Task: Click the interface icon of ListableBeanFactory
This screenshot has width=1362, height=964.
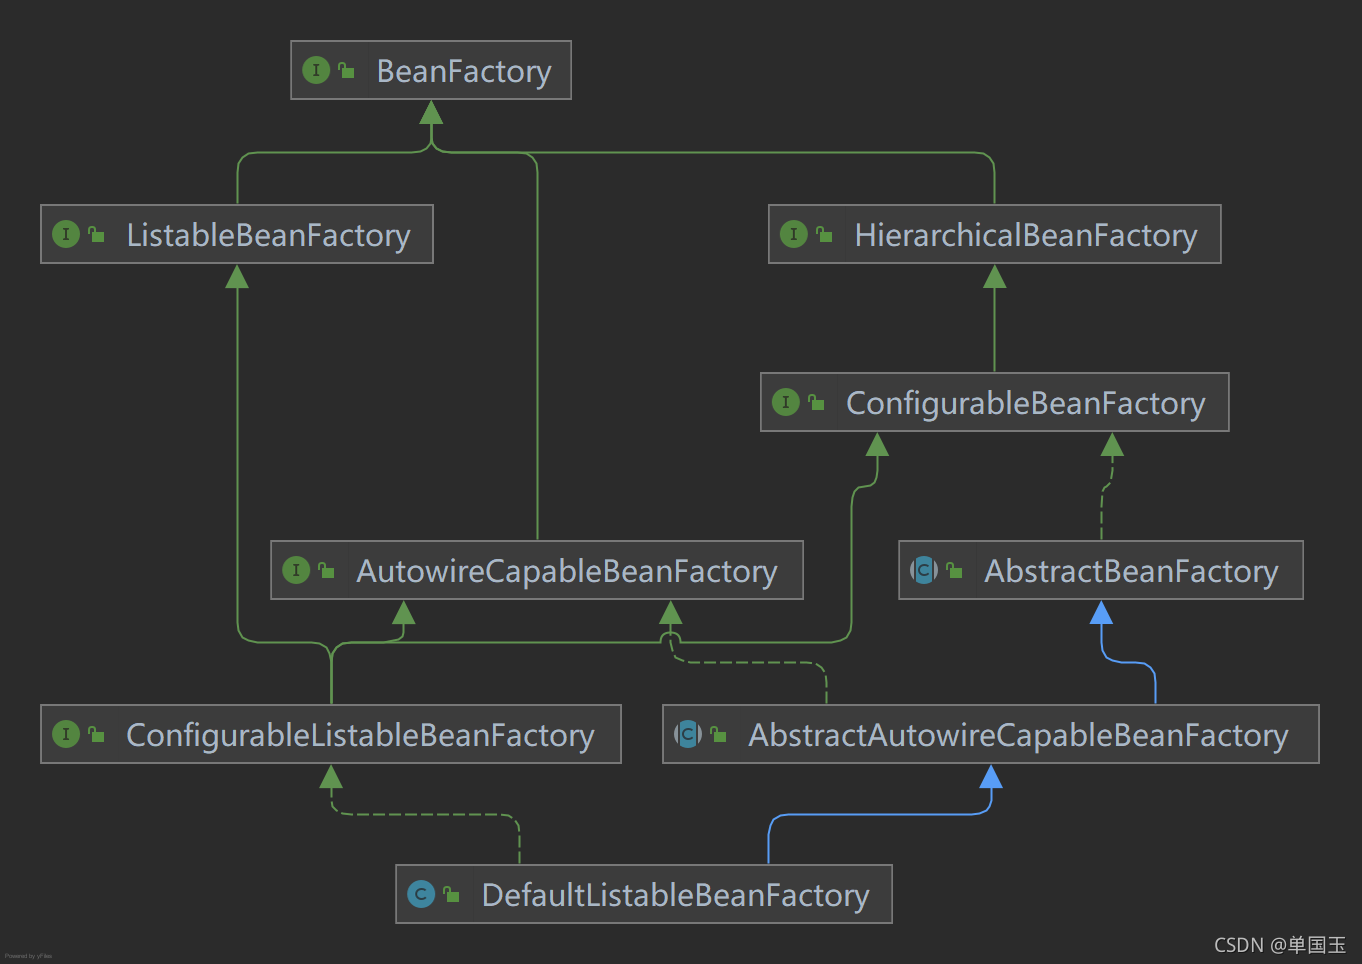Action: [66, 234]
